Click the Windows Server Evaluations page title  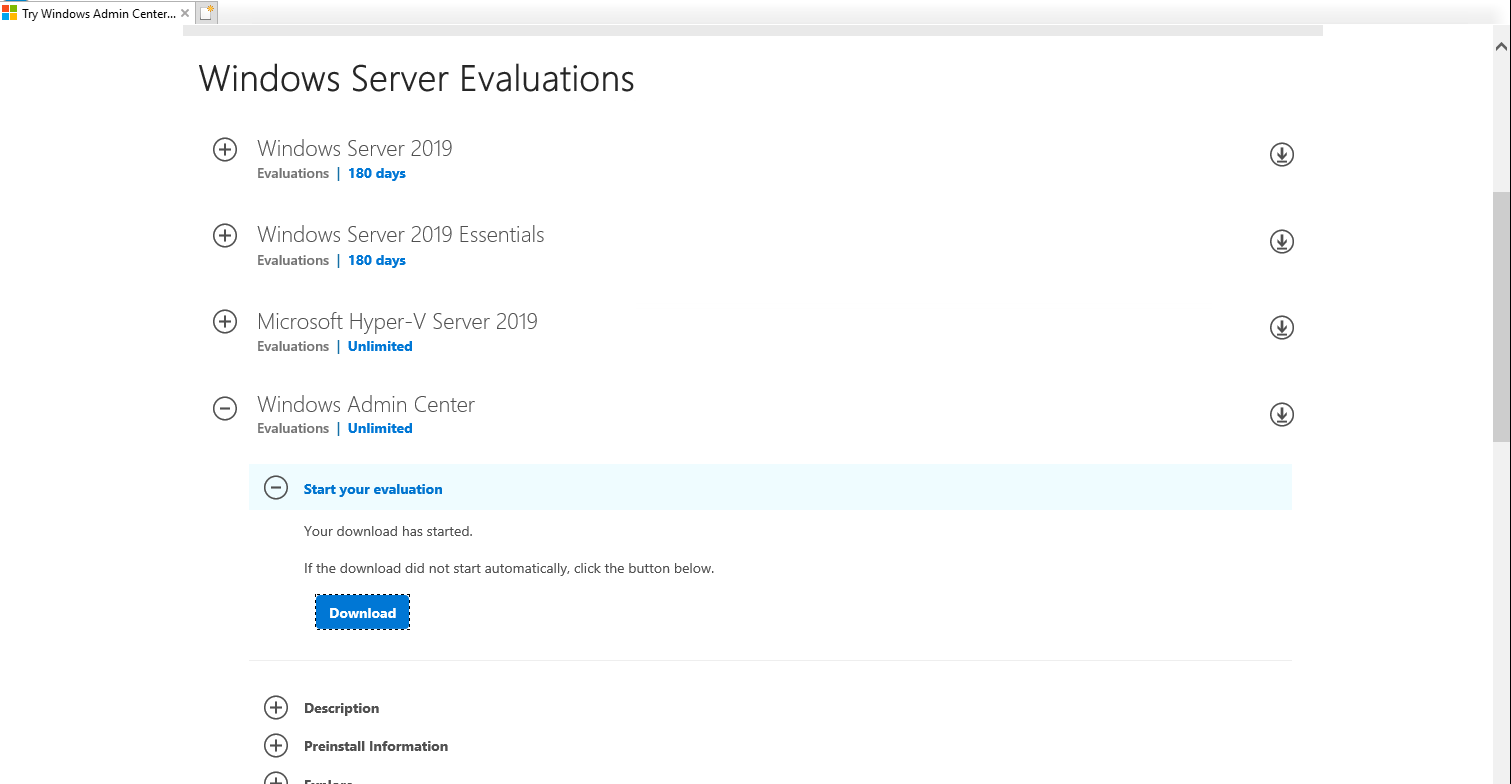[x=416, y=78]
